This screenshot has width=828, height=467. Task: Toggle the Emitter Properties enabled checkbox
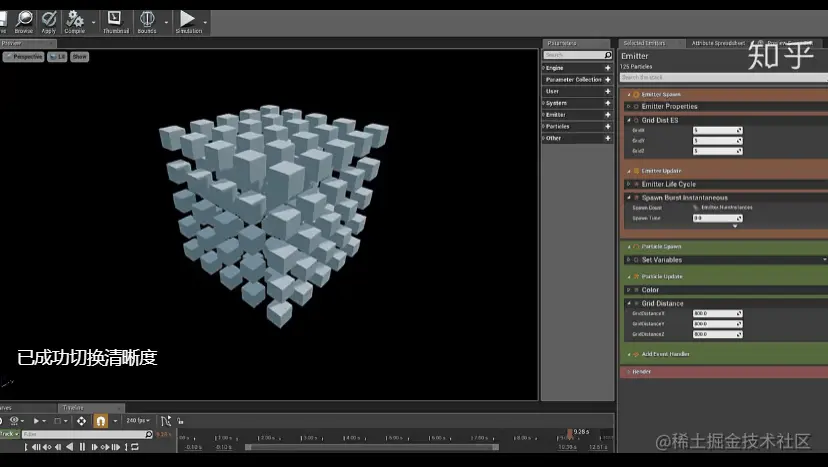[x=636, y=107]
